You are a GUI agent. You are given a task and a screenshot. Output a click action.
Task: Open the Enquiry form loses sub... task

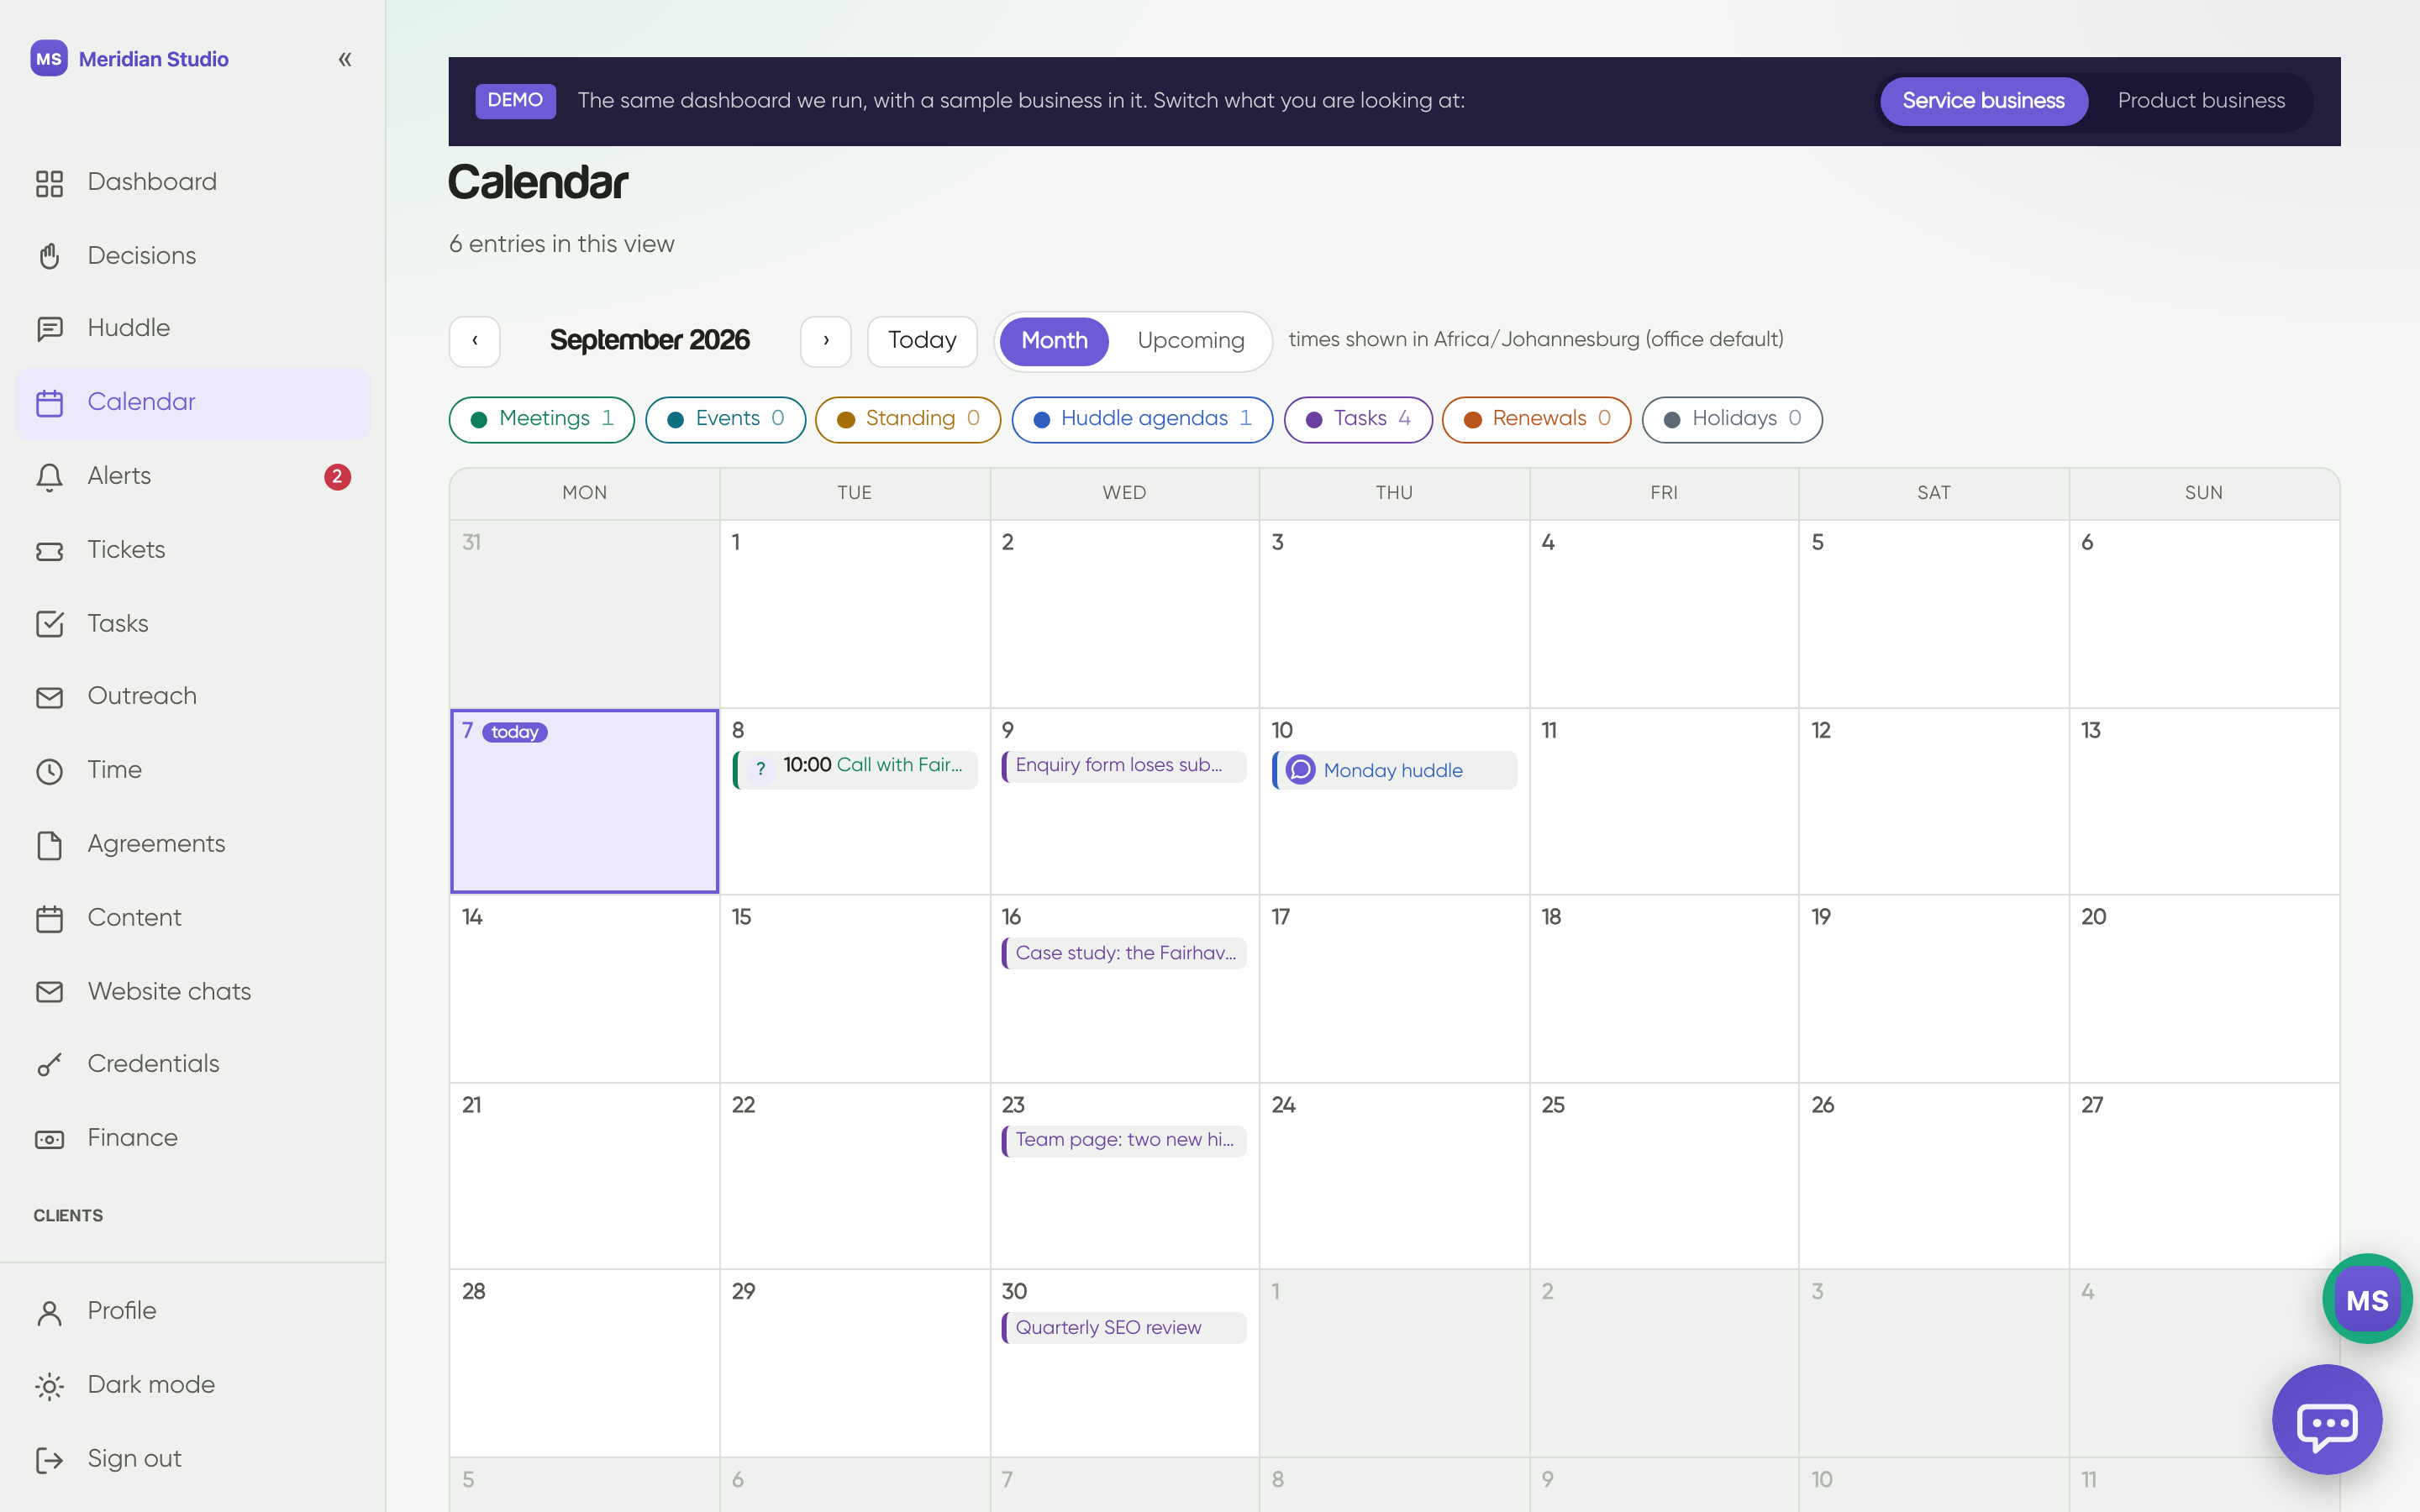1124,766
